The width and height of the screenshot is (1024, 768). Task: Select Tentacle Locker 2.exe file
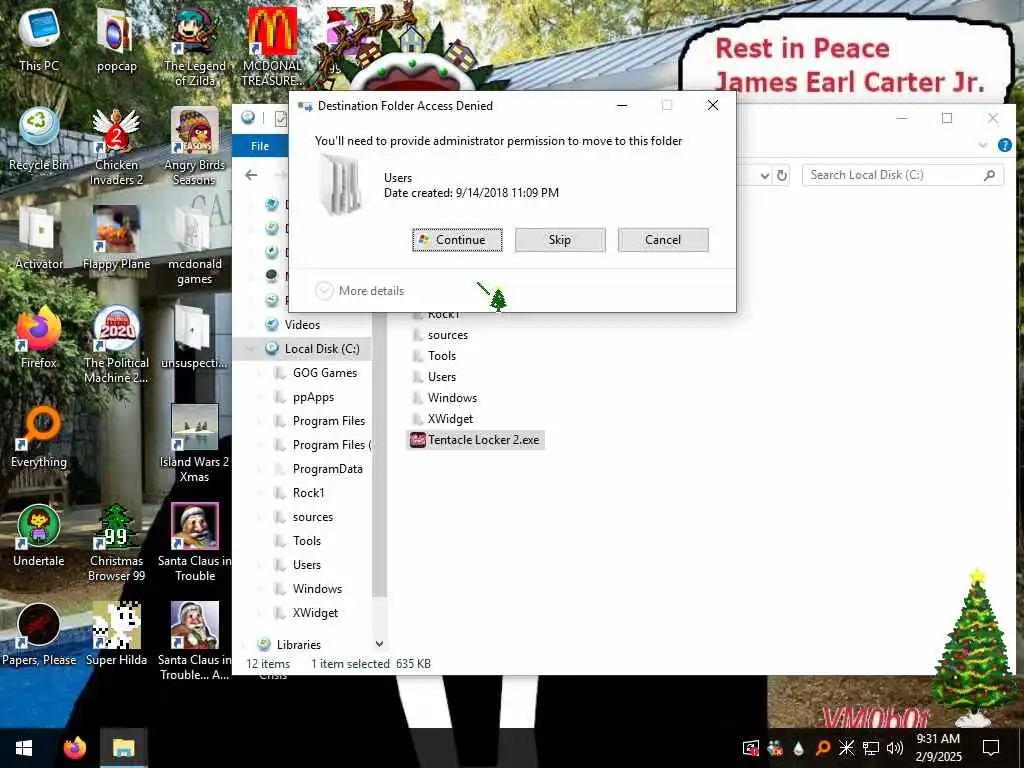coord(475,440)
